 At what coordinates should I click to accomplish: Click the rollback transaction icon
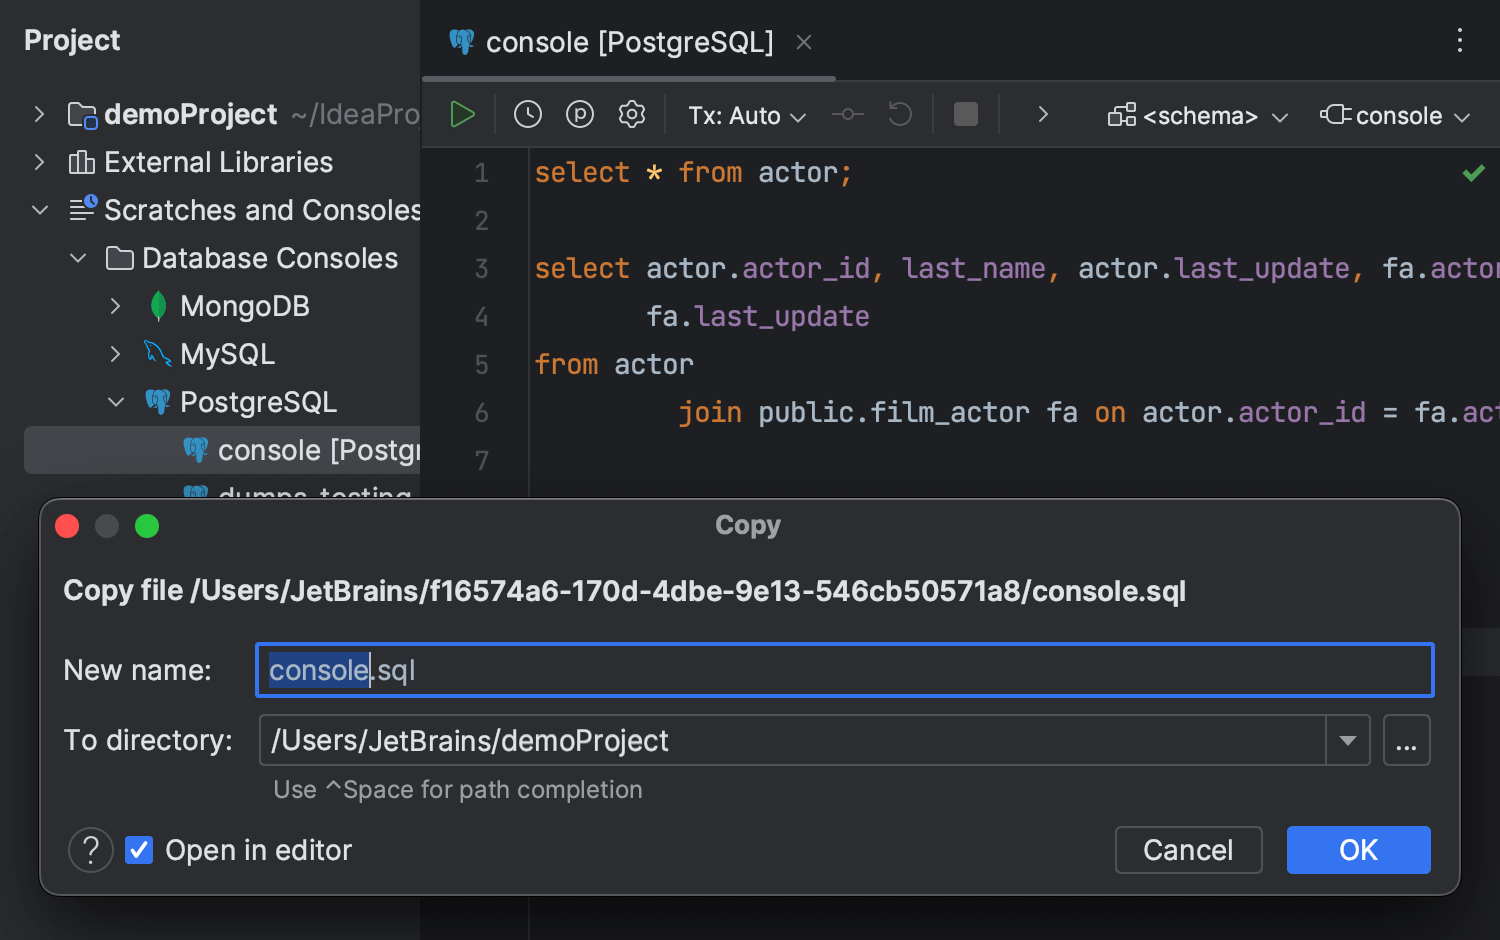tap(899, 114)
